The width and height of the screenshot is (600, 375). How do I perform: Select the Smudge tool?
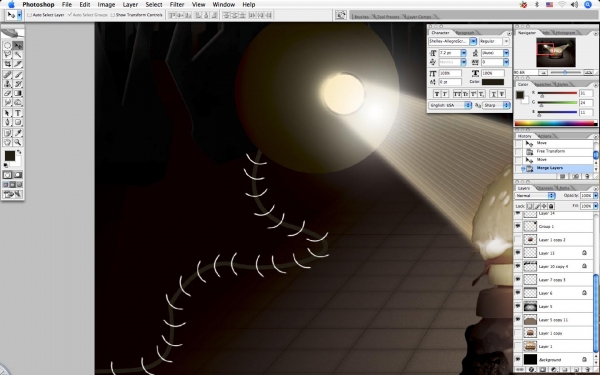coord(7,102)
